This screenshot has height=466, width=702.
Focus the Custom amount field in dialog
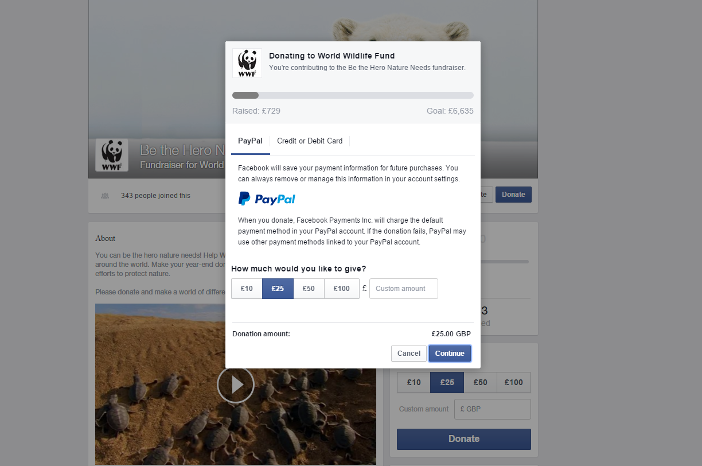(x=403, y=289)
